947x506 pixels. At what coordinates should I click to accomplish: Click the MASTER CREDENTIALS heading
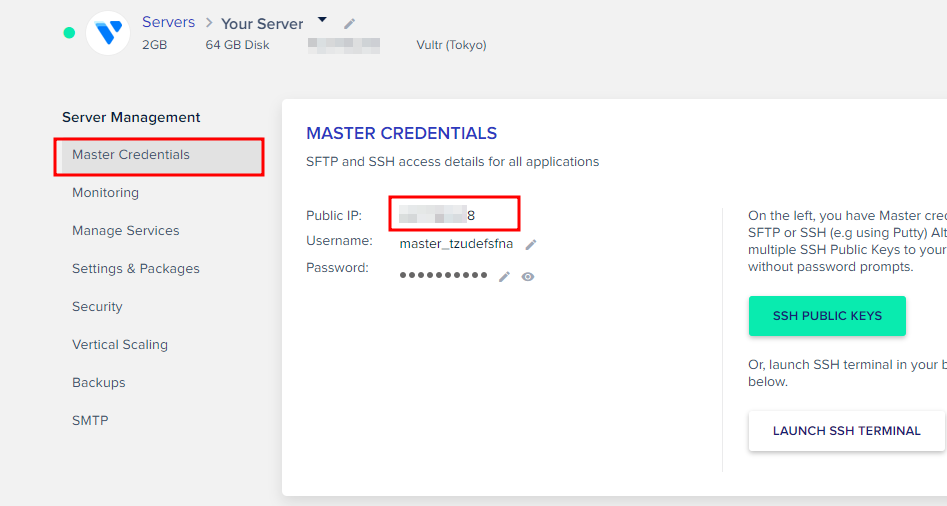402,133
